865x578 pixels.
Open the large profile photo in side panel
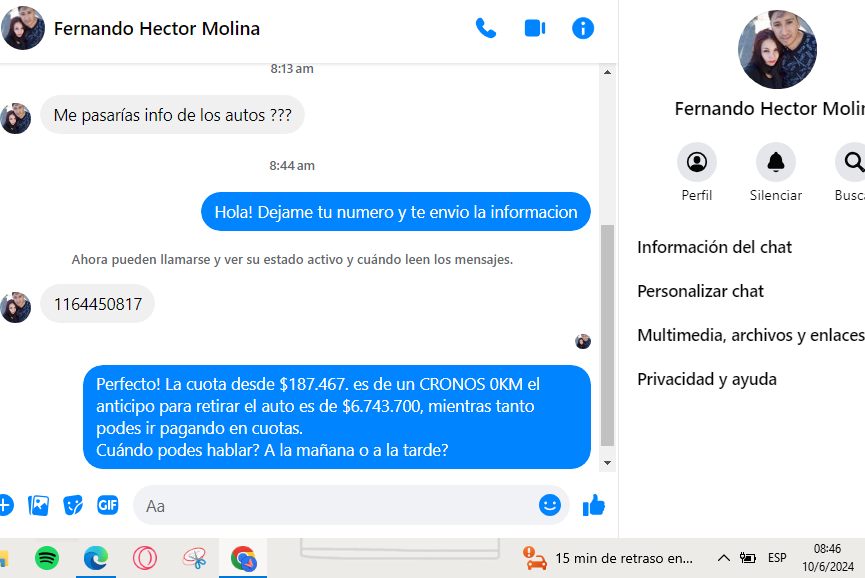pyautogui.click(x=777, y=49)
